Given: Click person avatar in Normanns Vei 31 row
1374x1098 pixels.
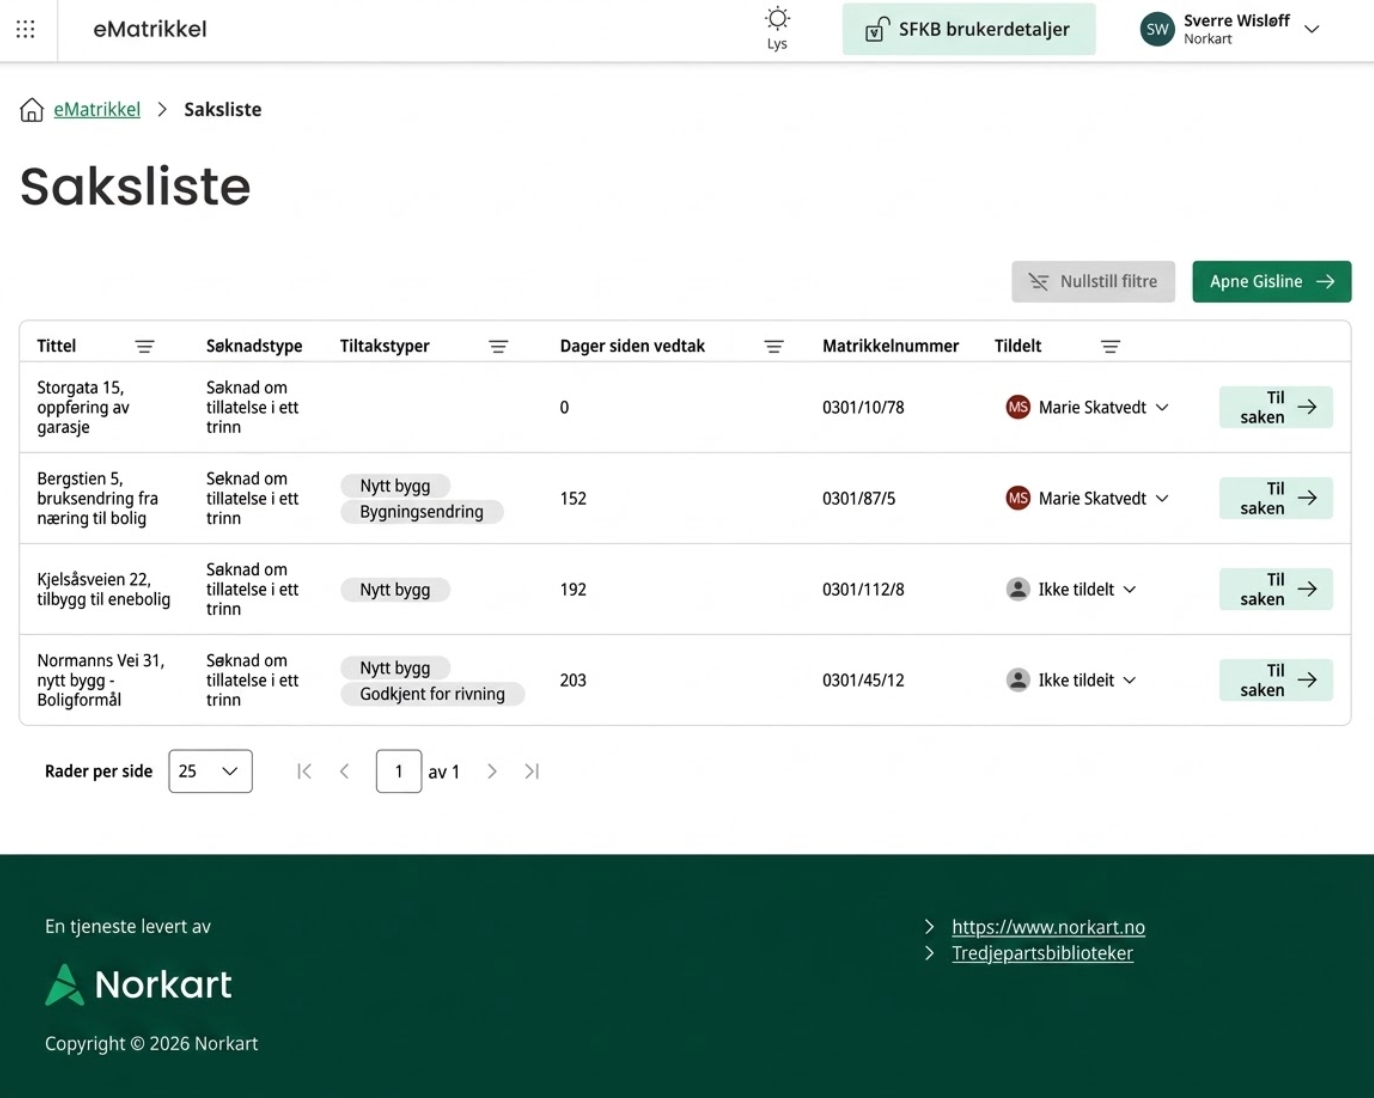Looking at the screenshot, I should pos(1018,680).
